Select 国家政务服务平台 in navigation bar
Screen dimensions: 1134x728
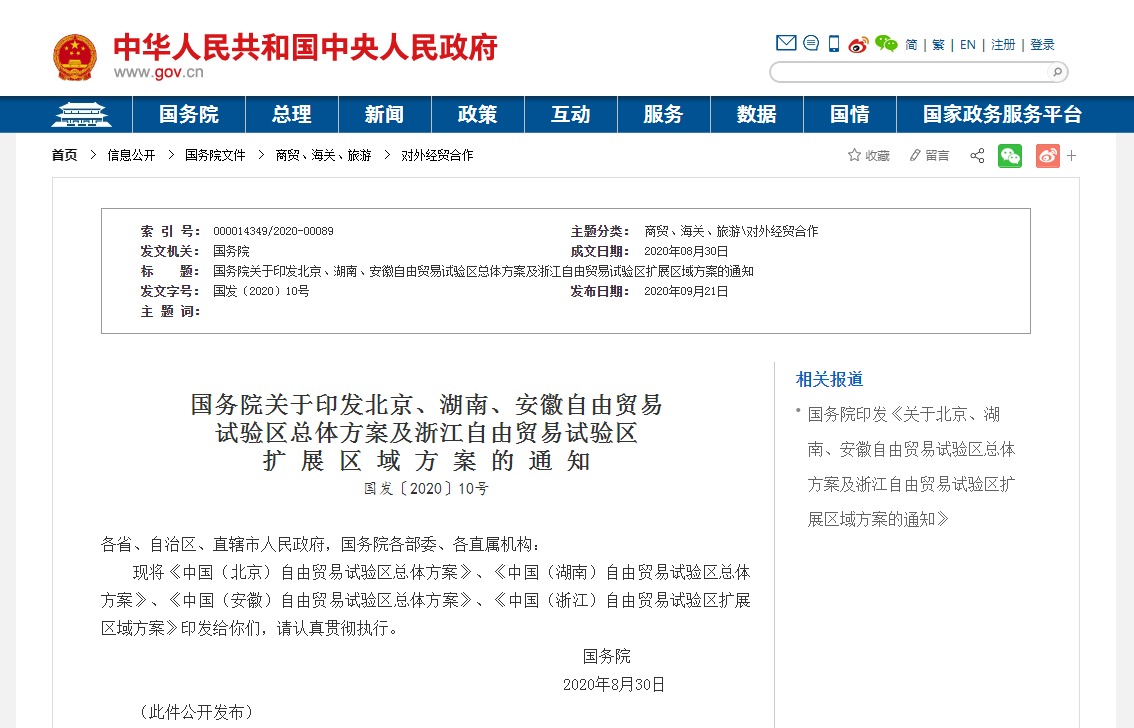[x=1002, y=114]
